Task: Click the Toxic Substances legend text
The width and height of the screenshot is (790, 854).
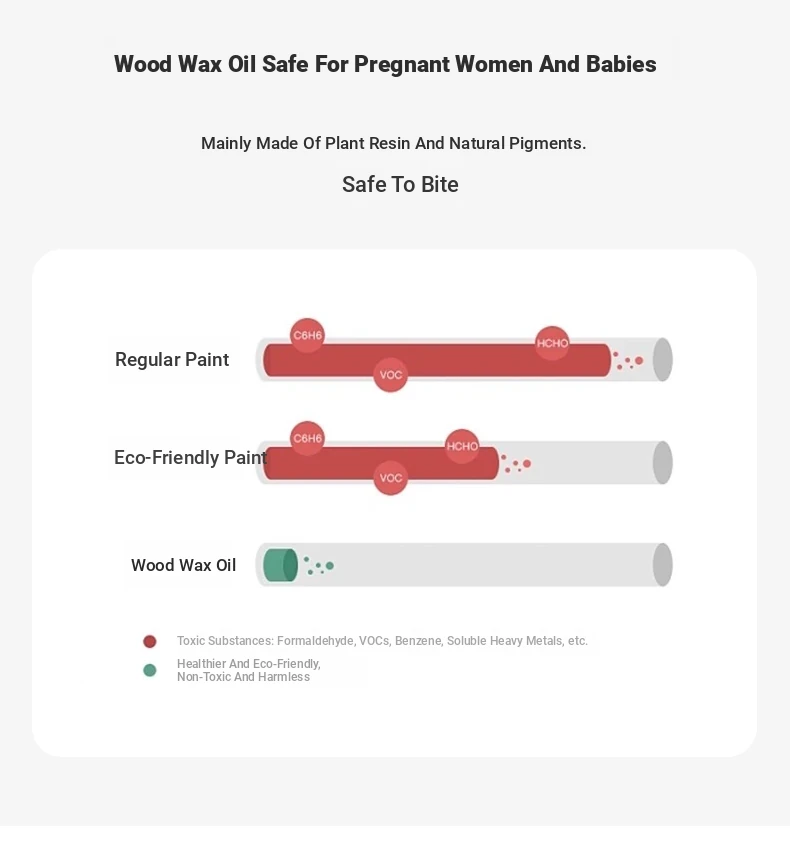Action: pyautogui.click(x=382, y=641)
